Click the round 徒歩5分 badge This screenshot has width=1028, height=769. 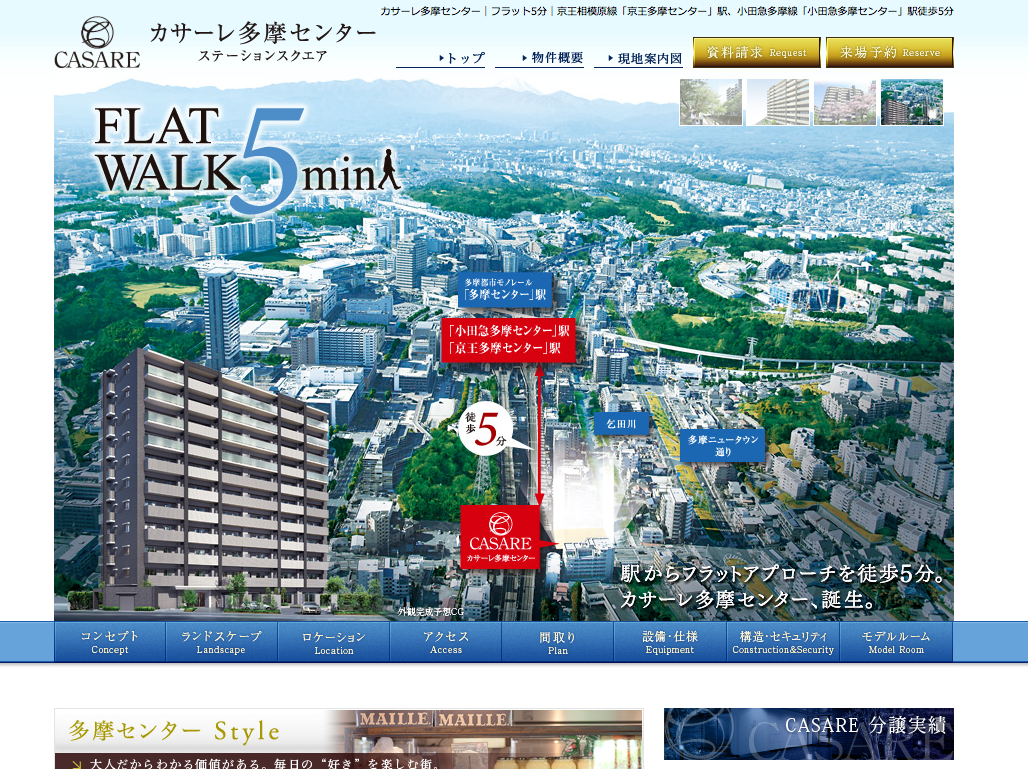(x=485, y=428)
